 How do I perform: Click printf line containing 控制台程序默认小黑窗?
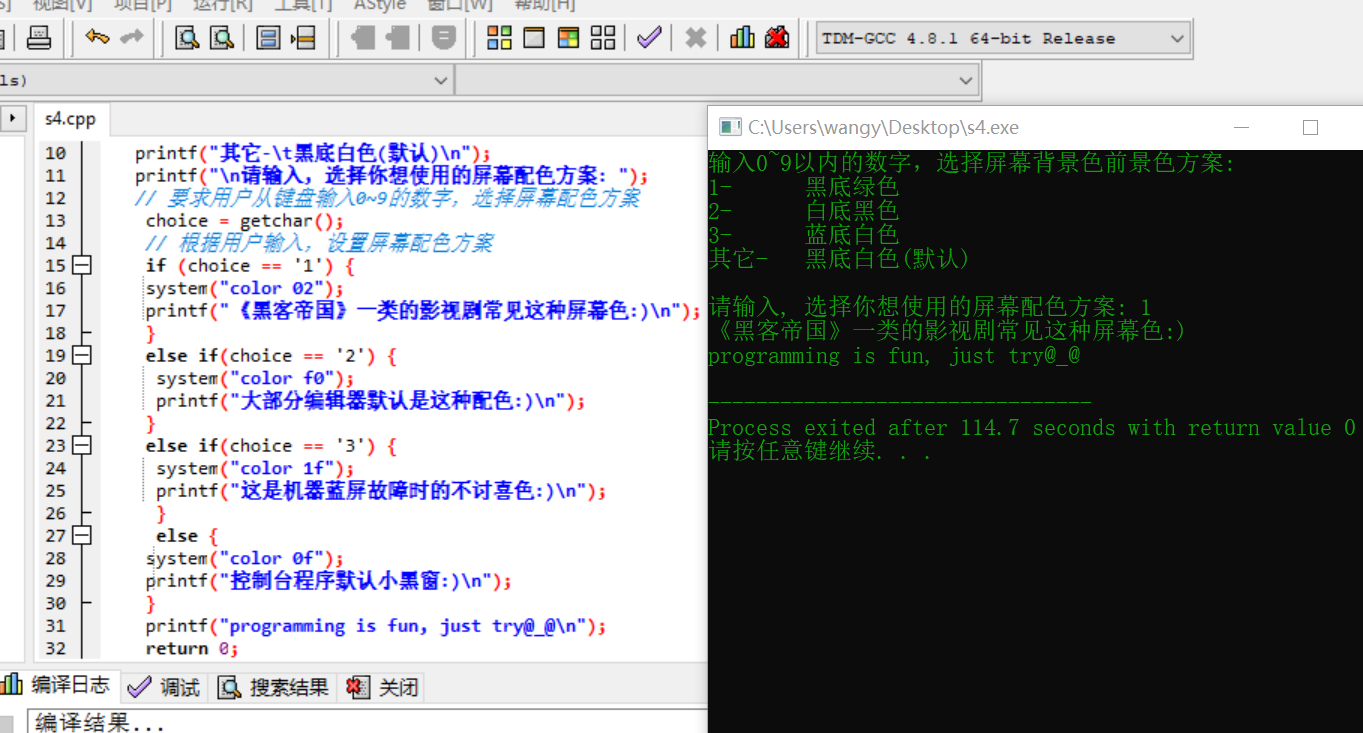tap(328, 581)
